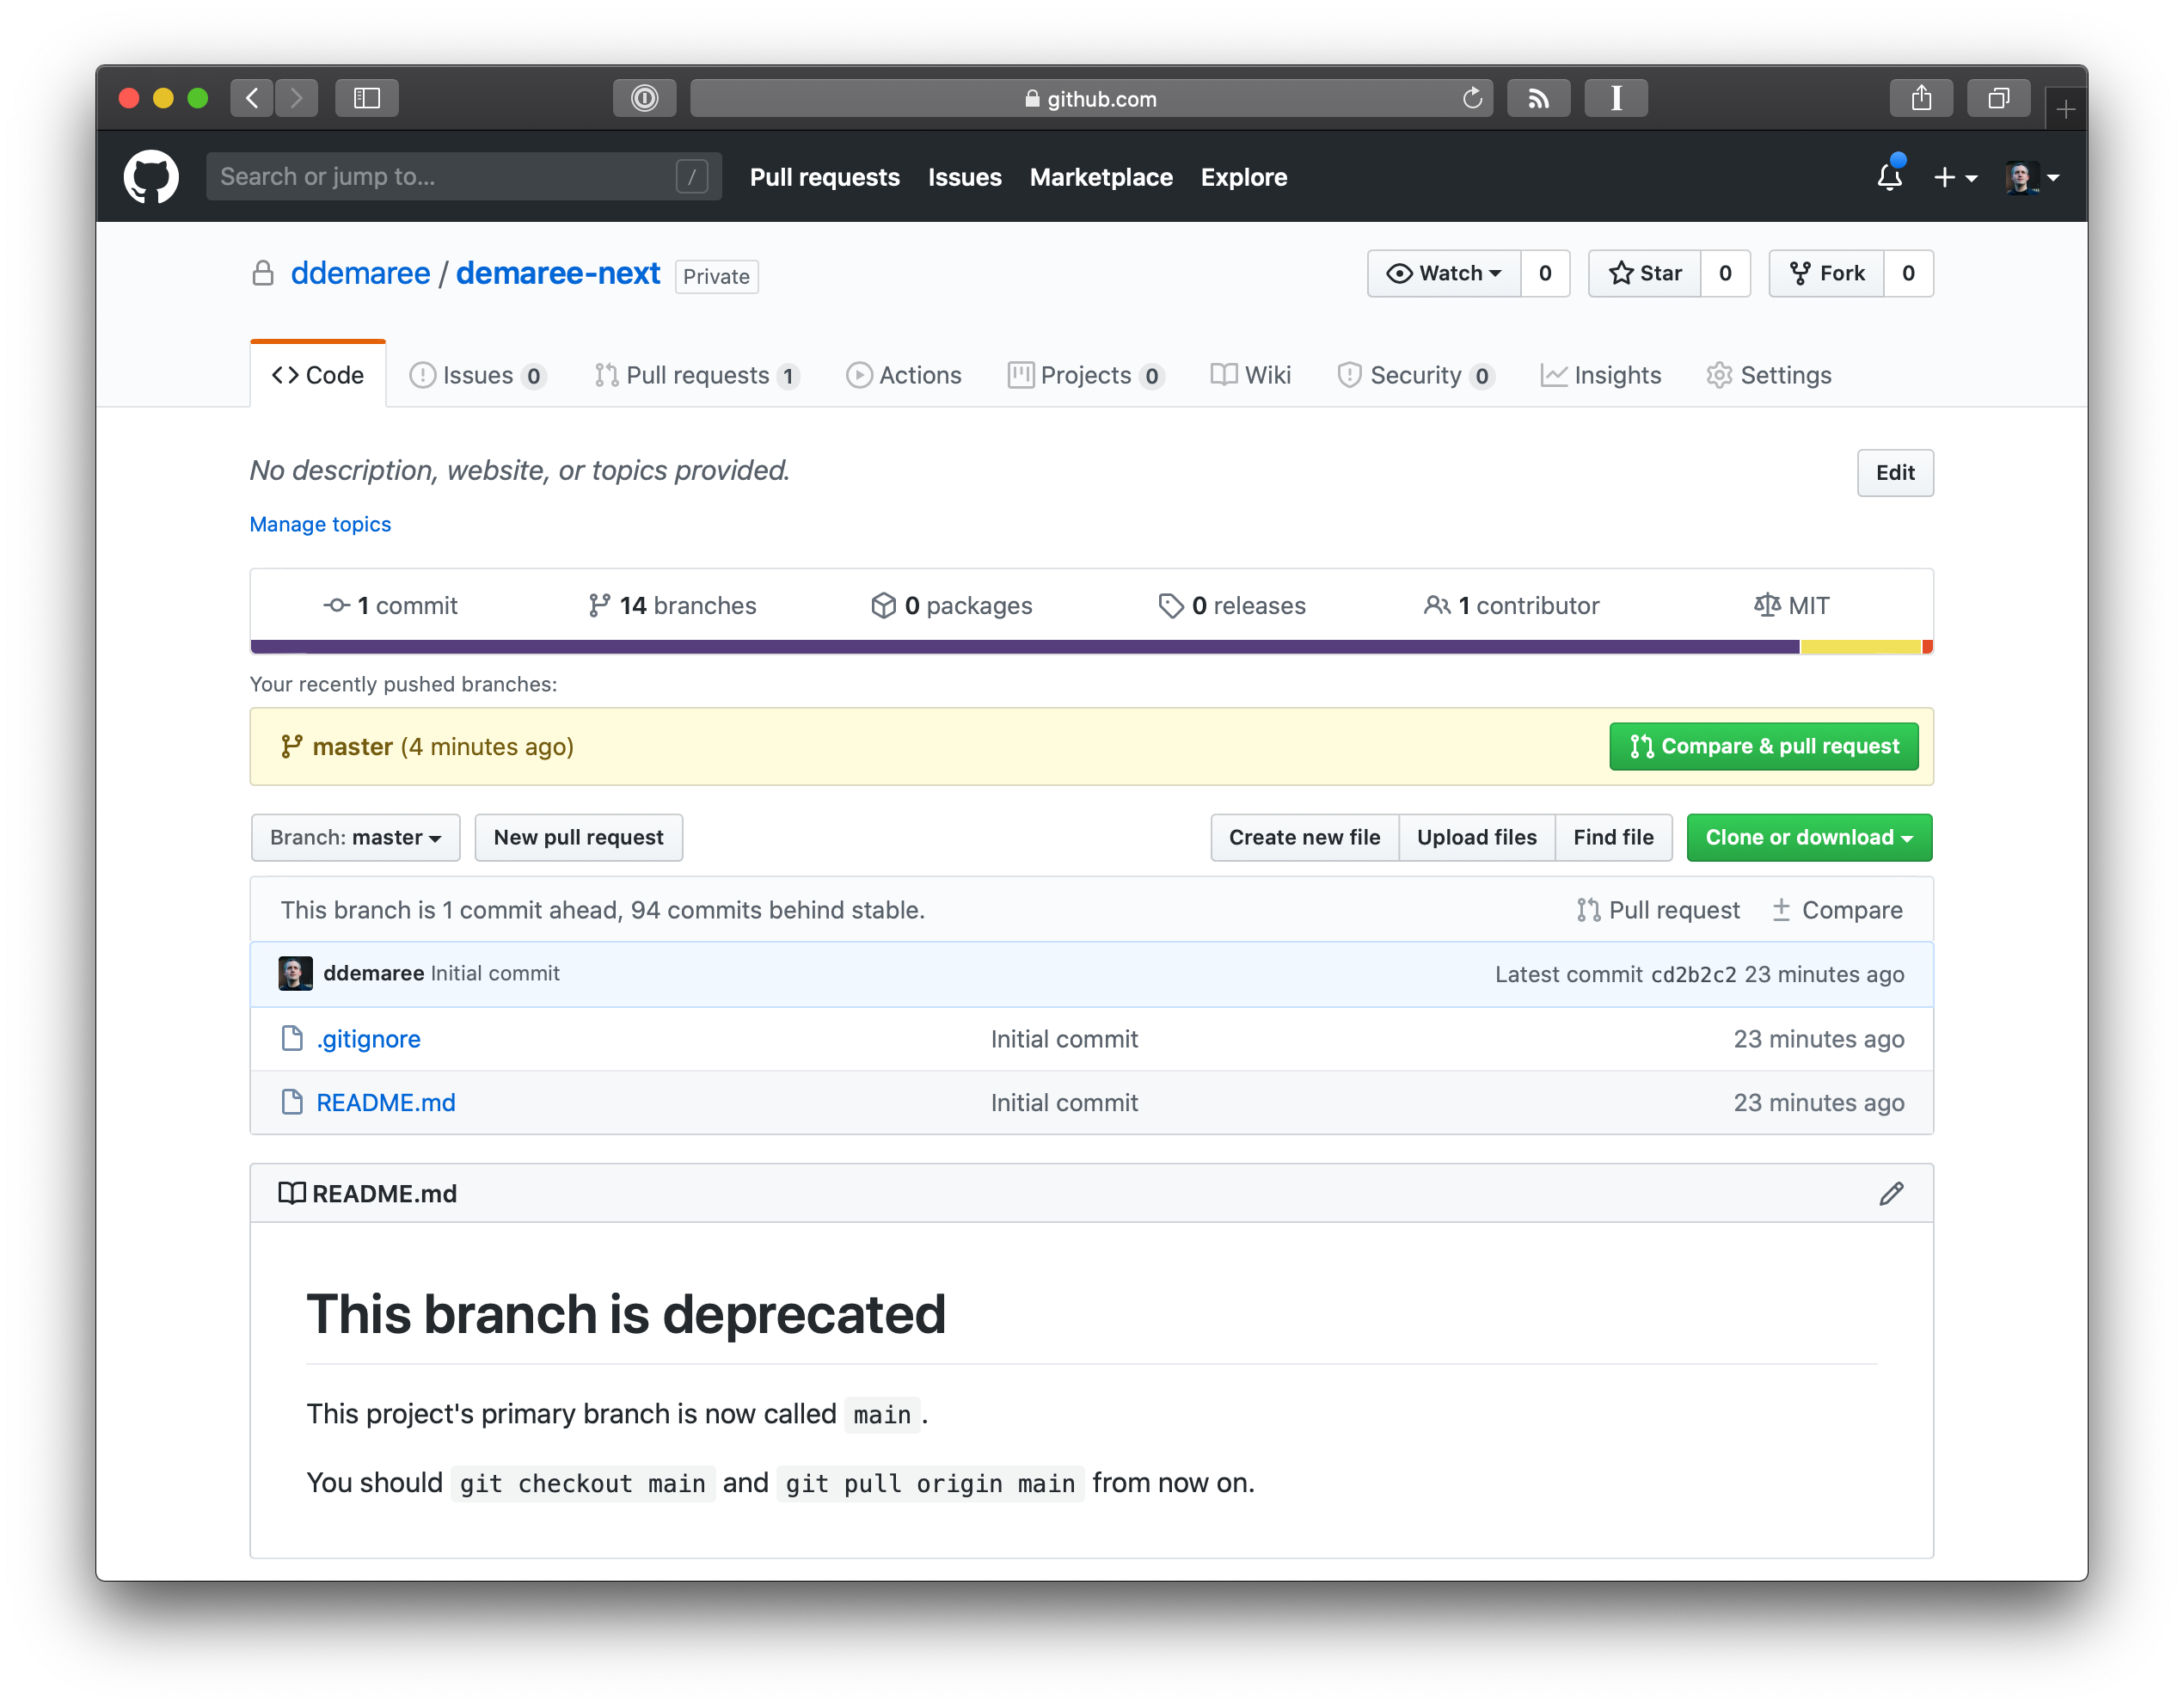Click Create new file button
Image resolution: width=2184 pixels, height=1708 pixels.
click(x=1304, y=837)
